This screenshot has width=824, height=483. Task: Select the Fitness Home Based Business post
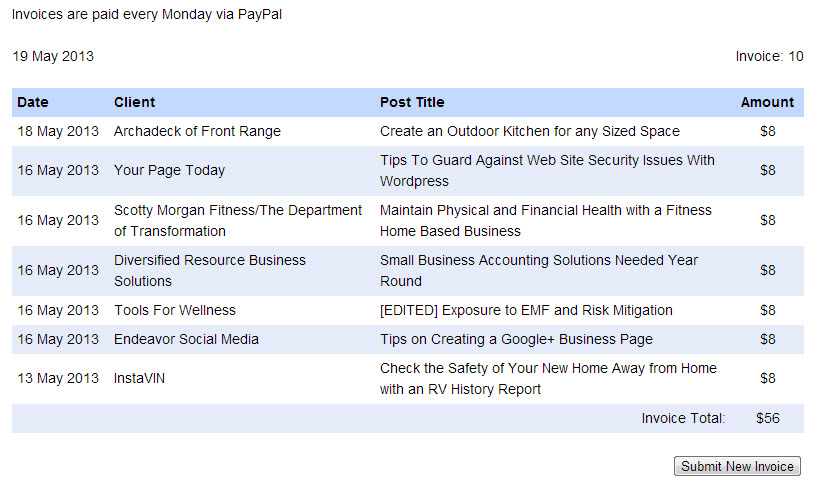pos(546,220)
